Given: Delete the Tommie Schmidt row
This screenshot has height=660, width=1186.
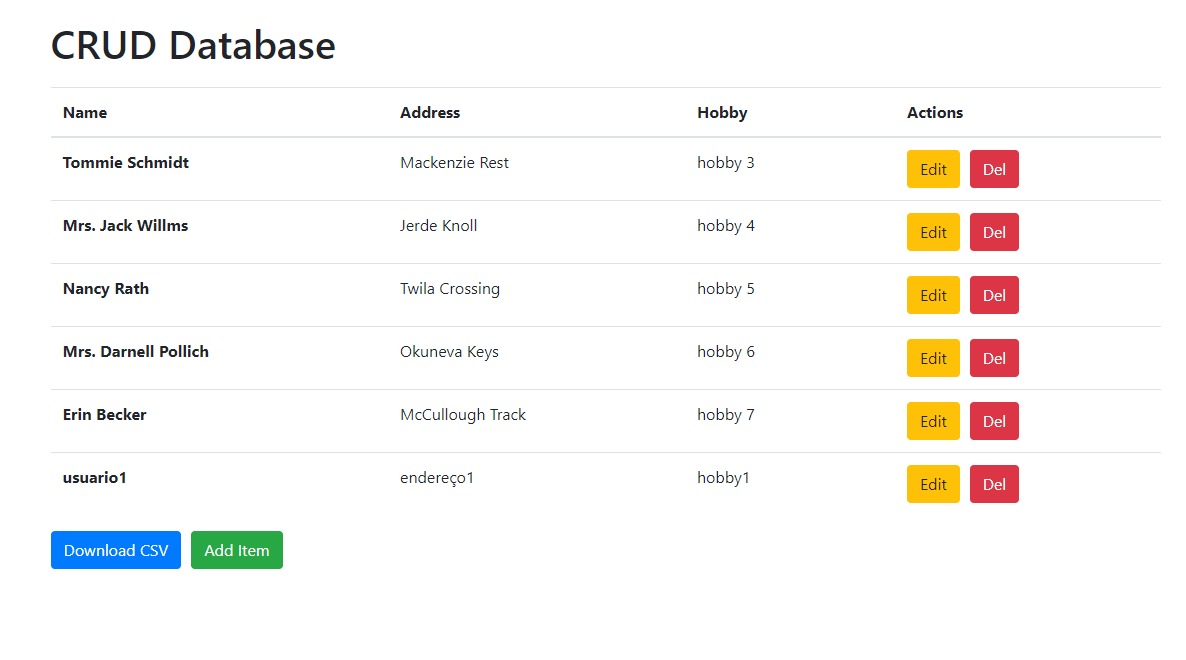Looking at the screenshot, I should coord(993,169).
